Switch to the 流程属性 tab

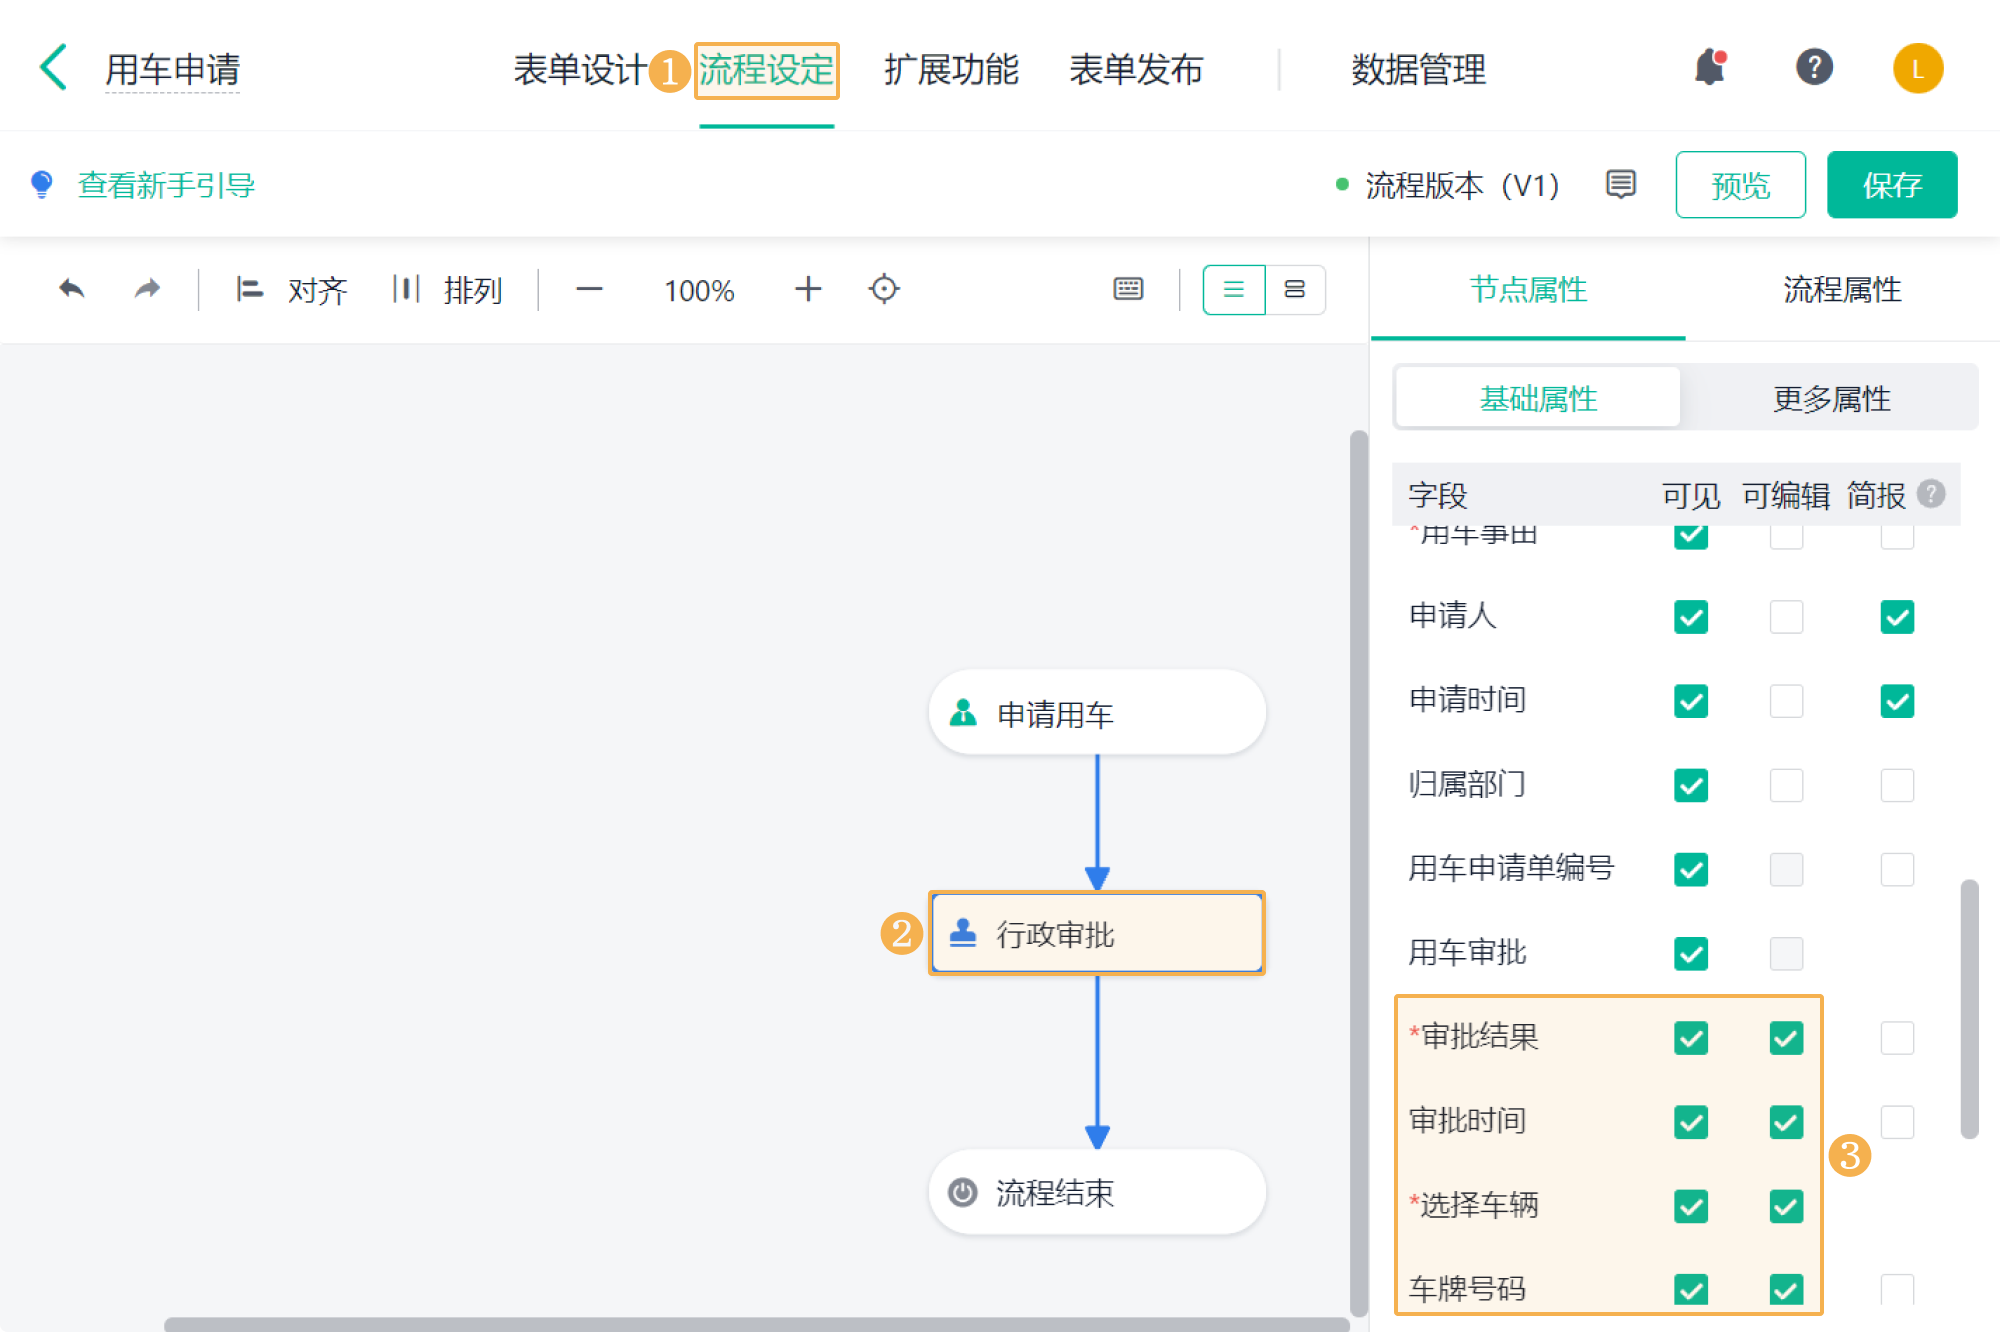(x=1841, y=290)
